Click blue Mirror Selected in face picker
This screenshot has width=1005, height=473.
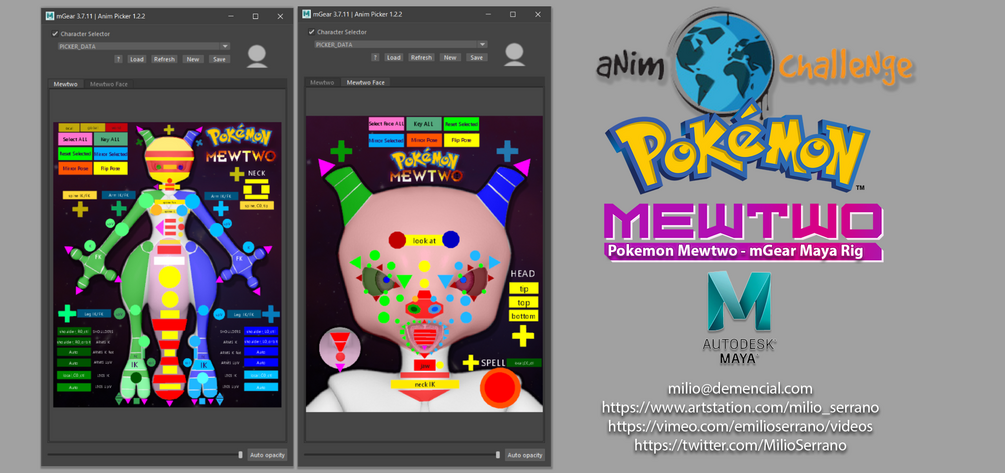(386, 140)
